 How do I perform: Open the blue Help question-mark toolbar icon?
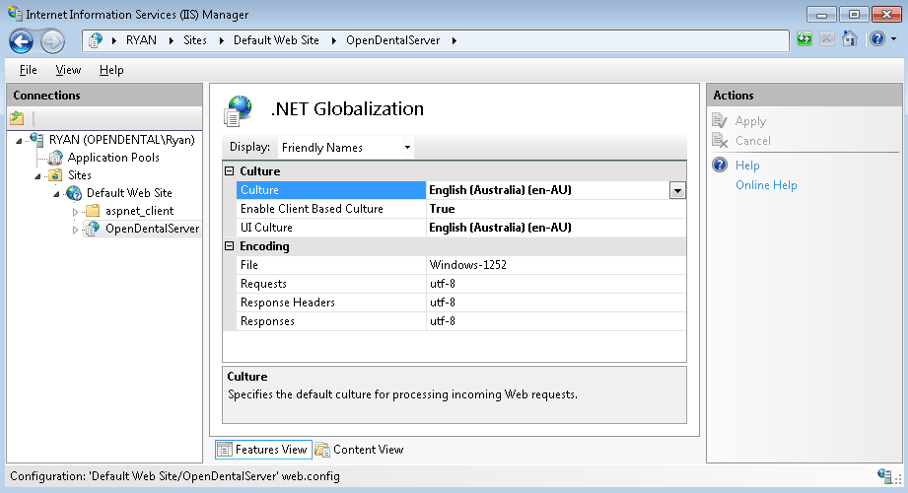click(878, 39)
